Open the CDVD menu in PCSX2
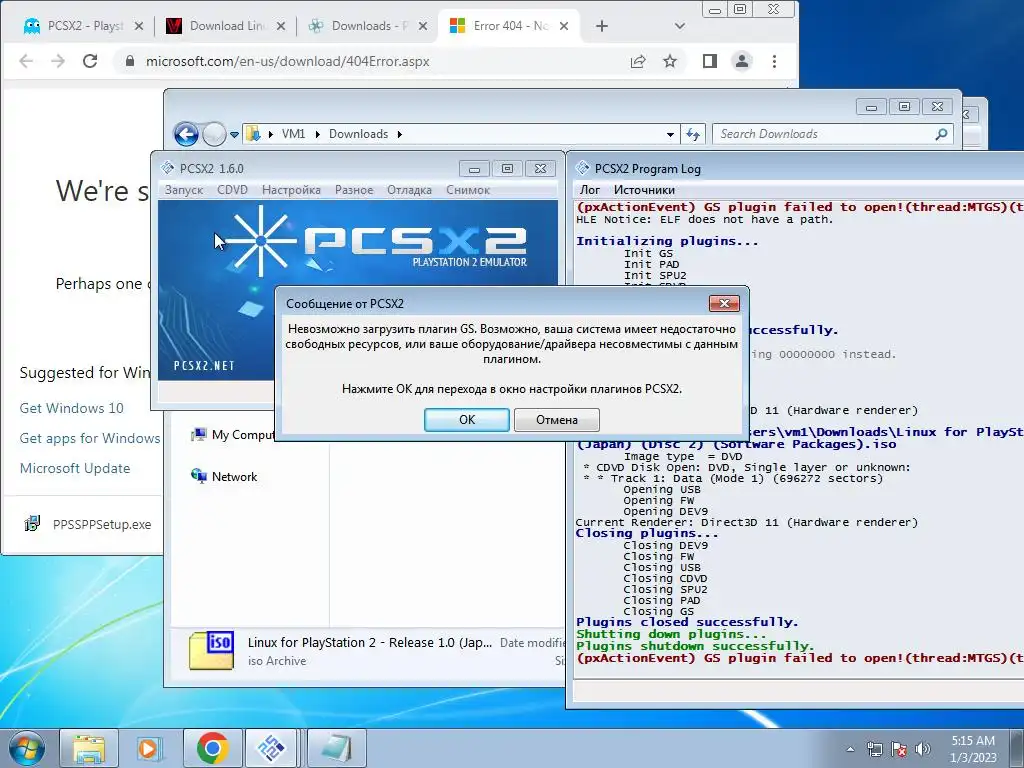Image resolution: width=1024 pixels, height=768 pixels. [232, 190]
